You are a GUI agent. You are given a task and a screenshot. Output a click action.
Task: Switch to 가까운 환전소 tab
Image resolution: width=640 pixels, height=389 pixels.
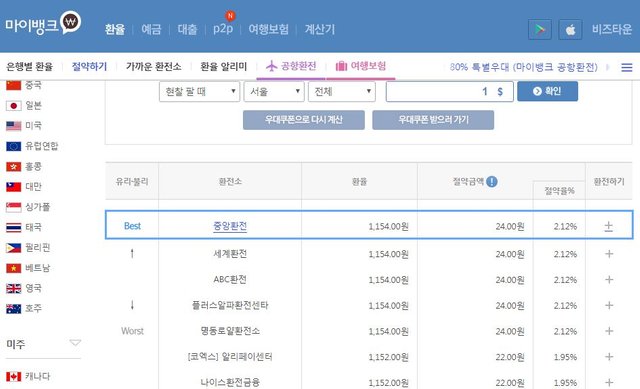153,67
